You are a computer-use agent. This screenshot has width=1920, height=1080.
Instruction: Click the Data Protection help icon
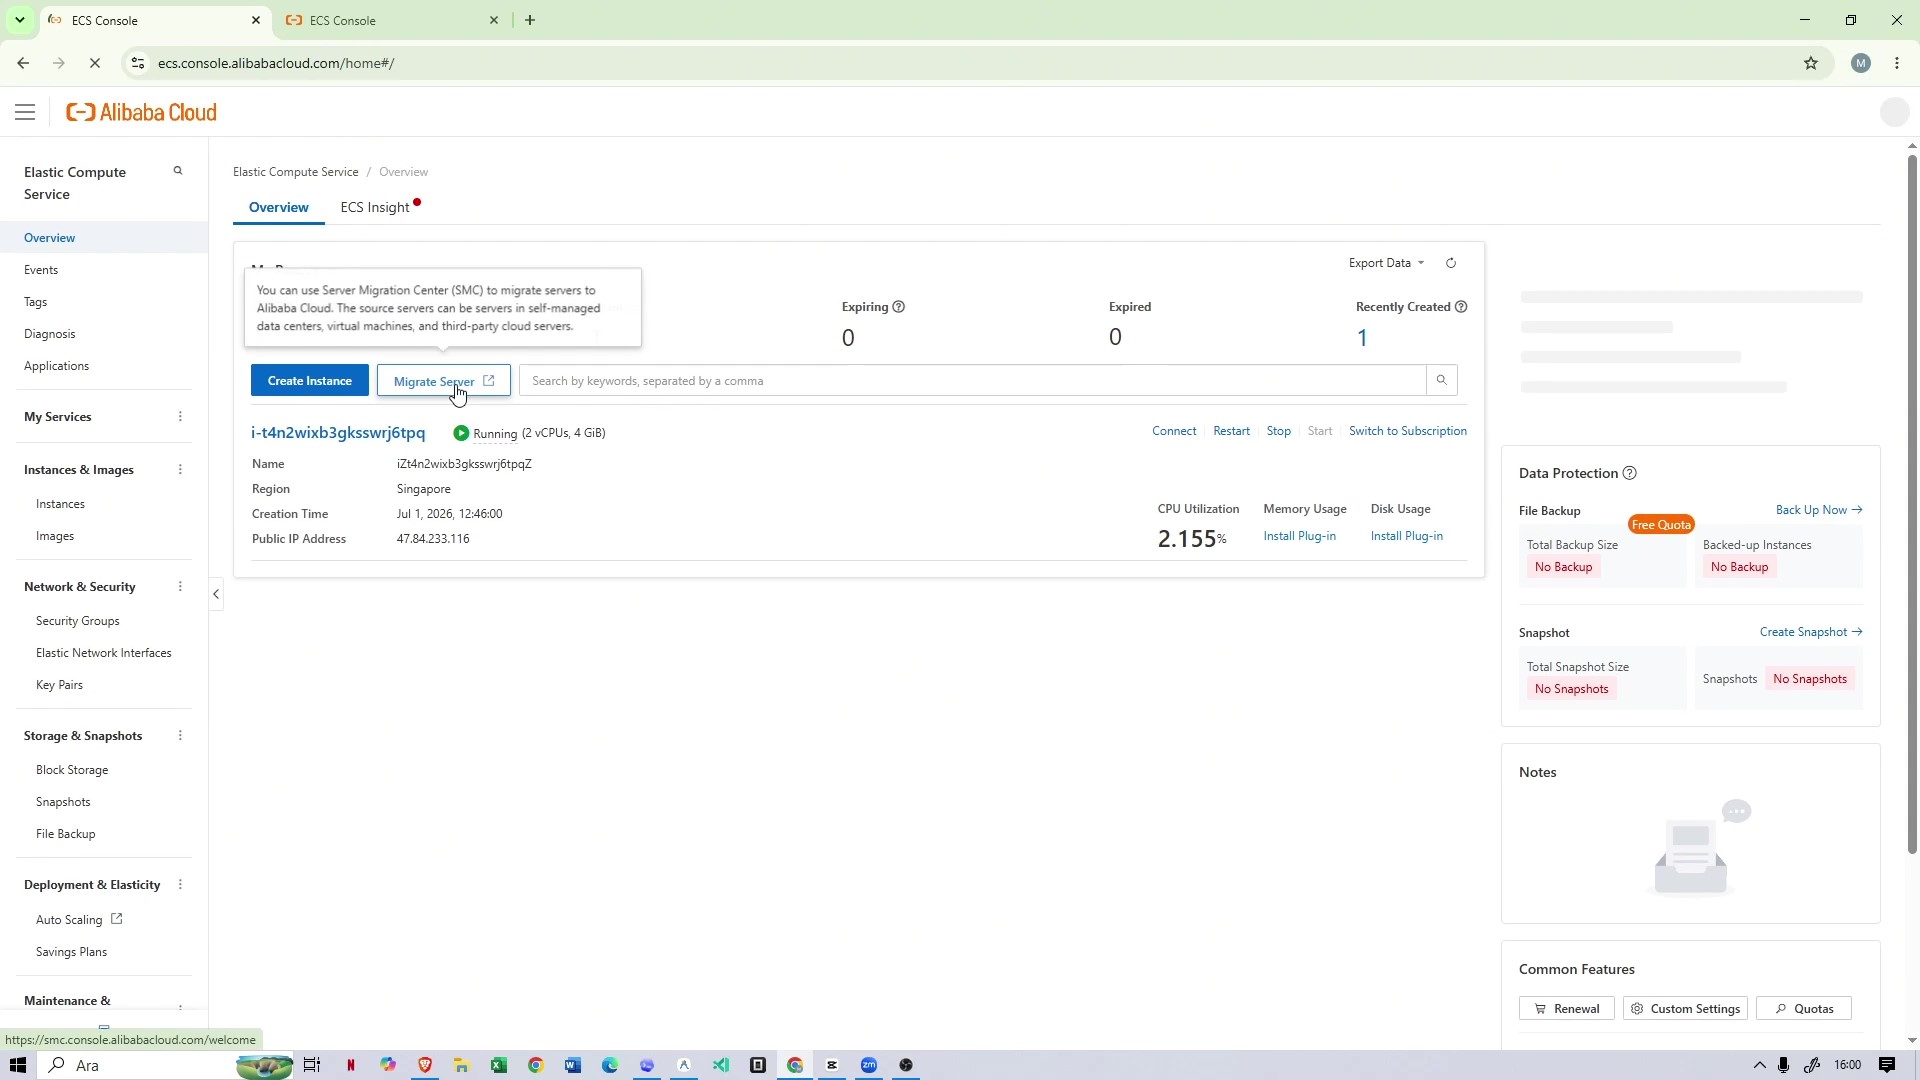point(1629,473)
